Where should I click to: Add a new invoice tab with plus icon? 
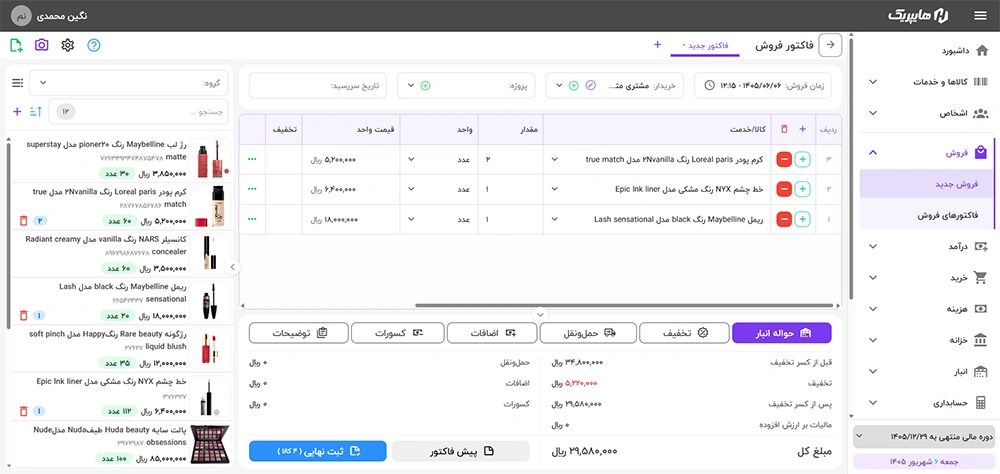point(658,45)
